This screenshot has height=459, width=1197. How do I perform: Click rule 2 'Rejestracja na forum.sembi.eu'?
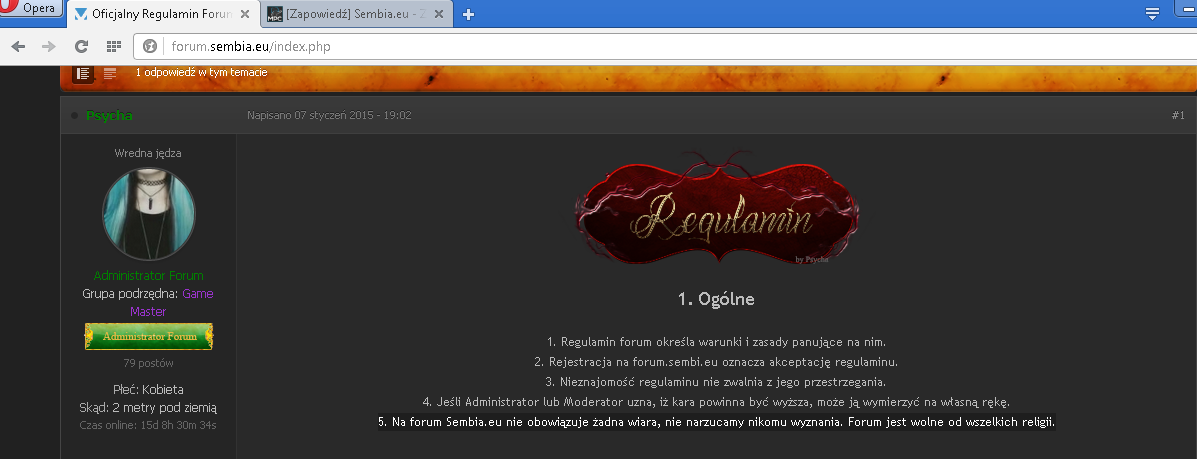(716, 362)
